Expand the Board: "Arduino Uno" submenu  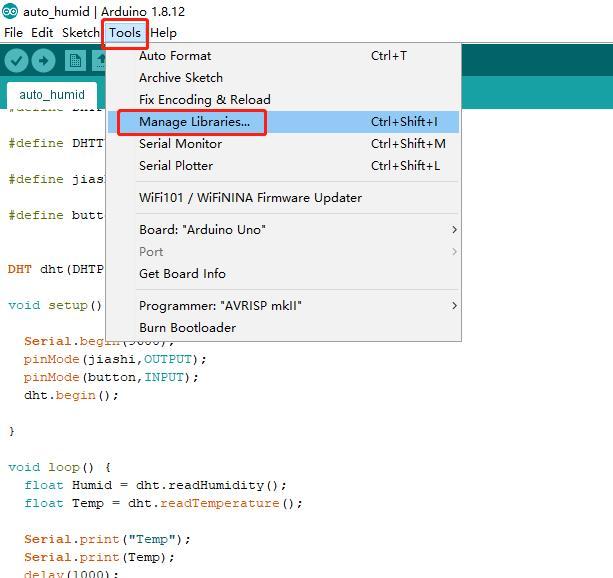(x=283, y=230)
